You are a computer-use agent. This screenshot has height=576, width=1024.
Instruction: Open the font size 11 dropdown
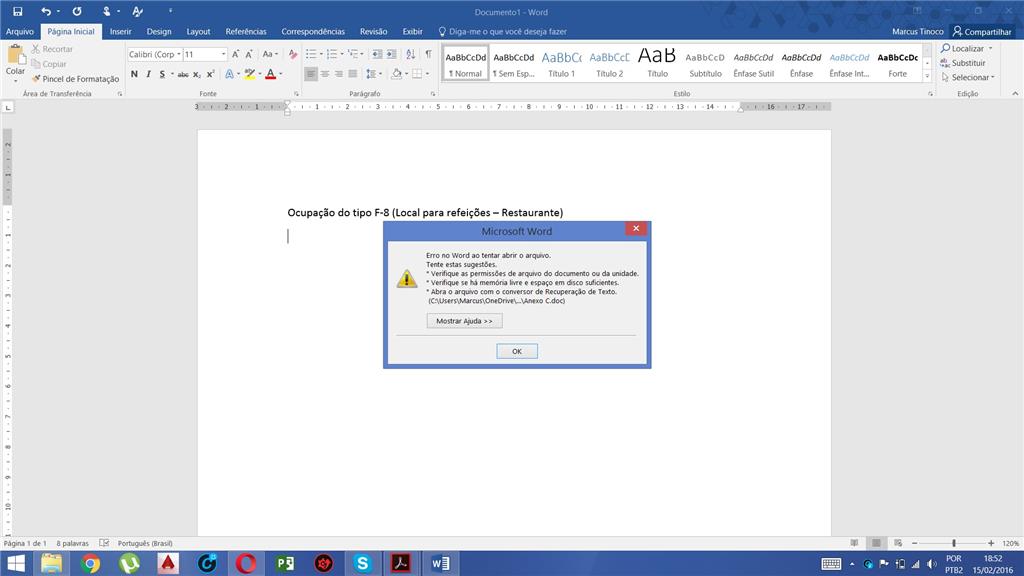coord(223,54)
